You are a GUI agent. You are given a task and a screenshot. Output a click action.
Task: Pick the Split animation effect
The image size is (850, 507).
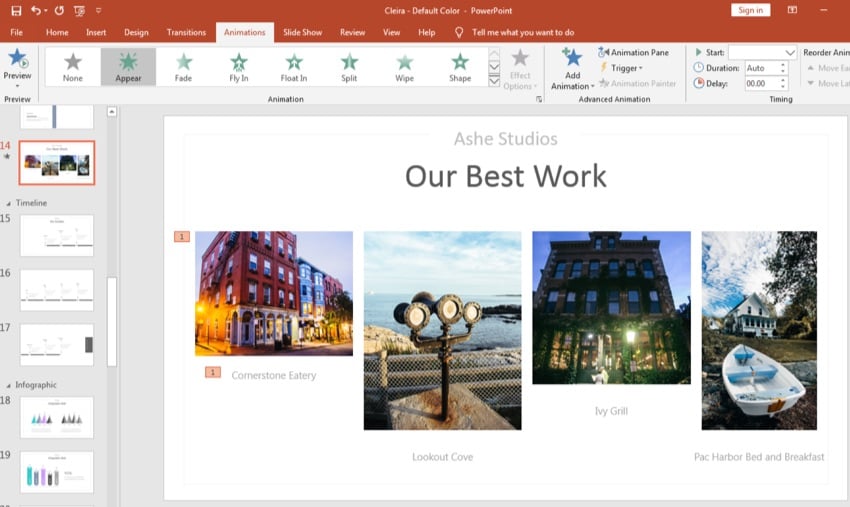[348, 66]
